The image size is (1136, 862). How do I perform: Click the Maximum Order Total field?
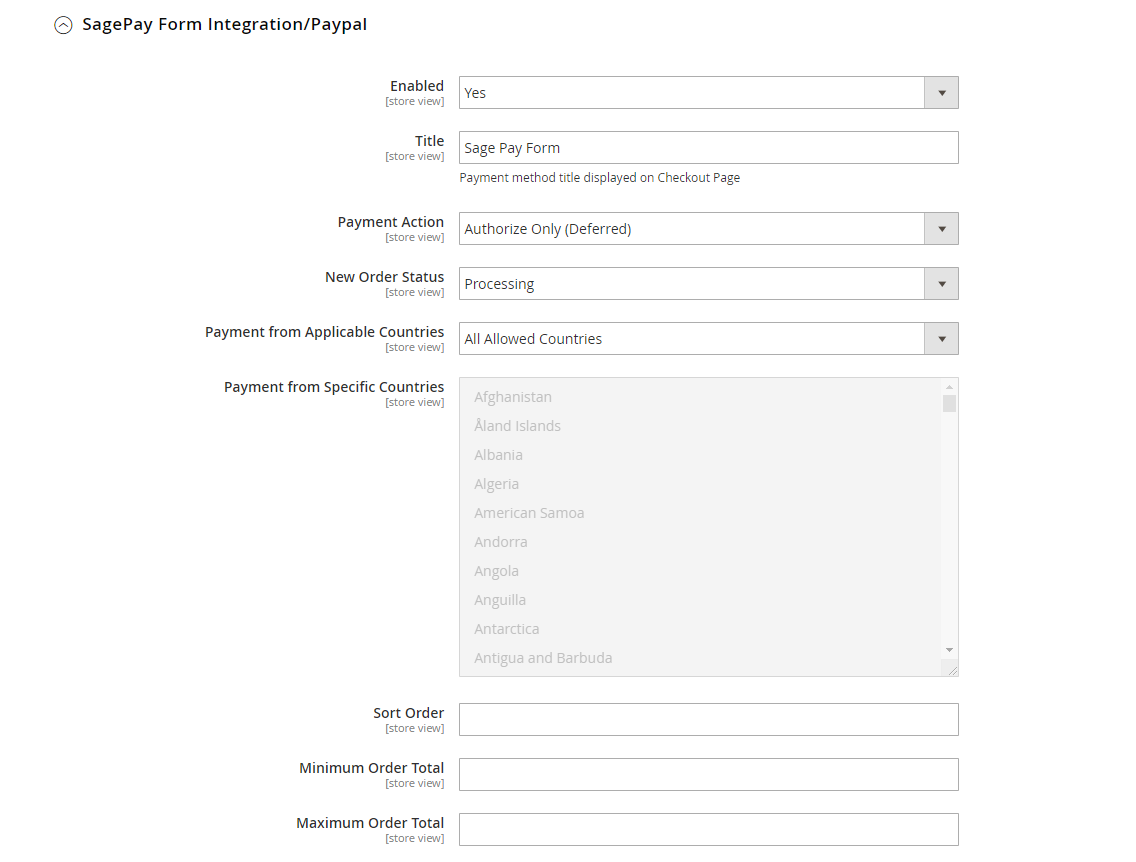point(708,830)
